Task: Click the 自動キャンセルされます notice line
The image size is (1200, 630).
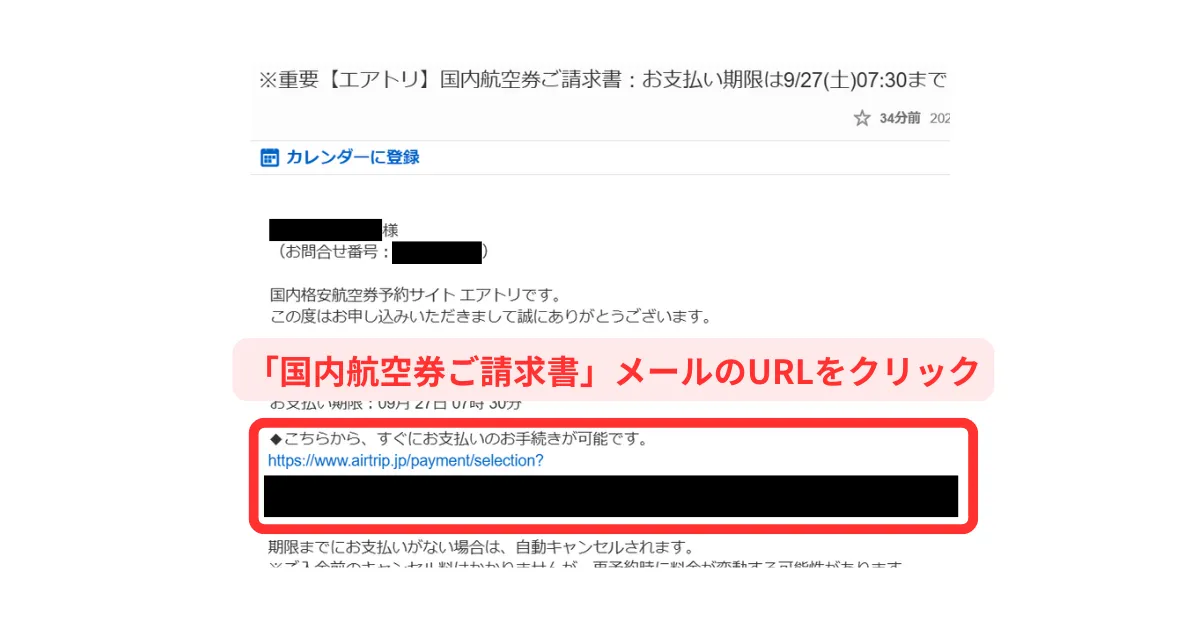Action: click(x=481, y=548)
